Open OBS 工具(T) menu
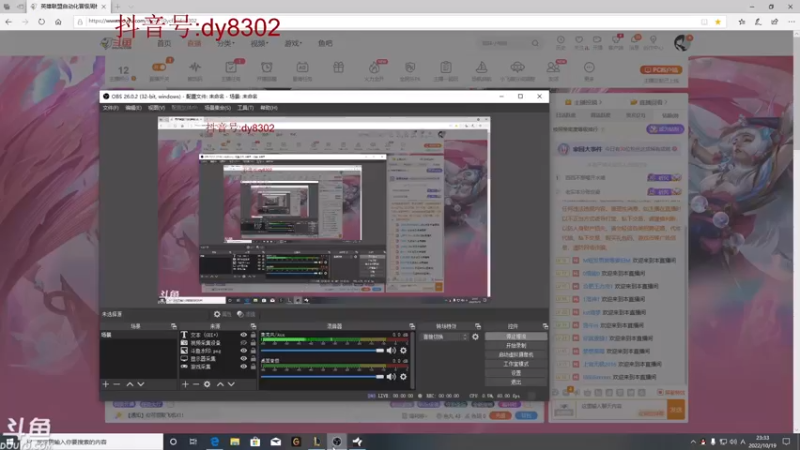The width and height of the screenshot is (800, 450). click(x=245, y=108)
